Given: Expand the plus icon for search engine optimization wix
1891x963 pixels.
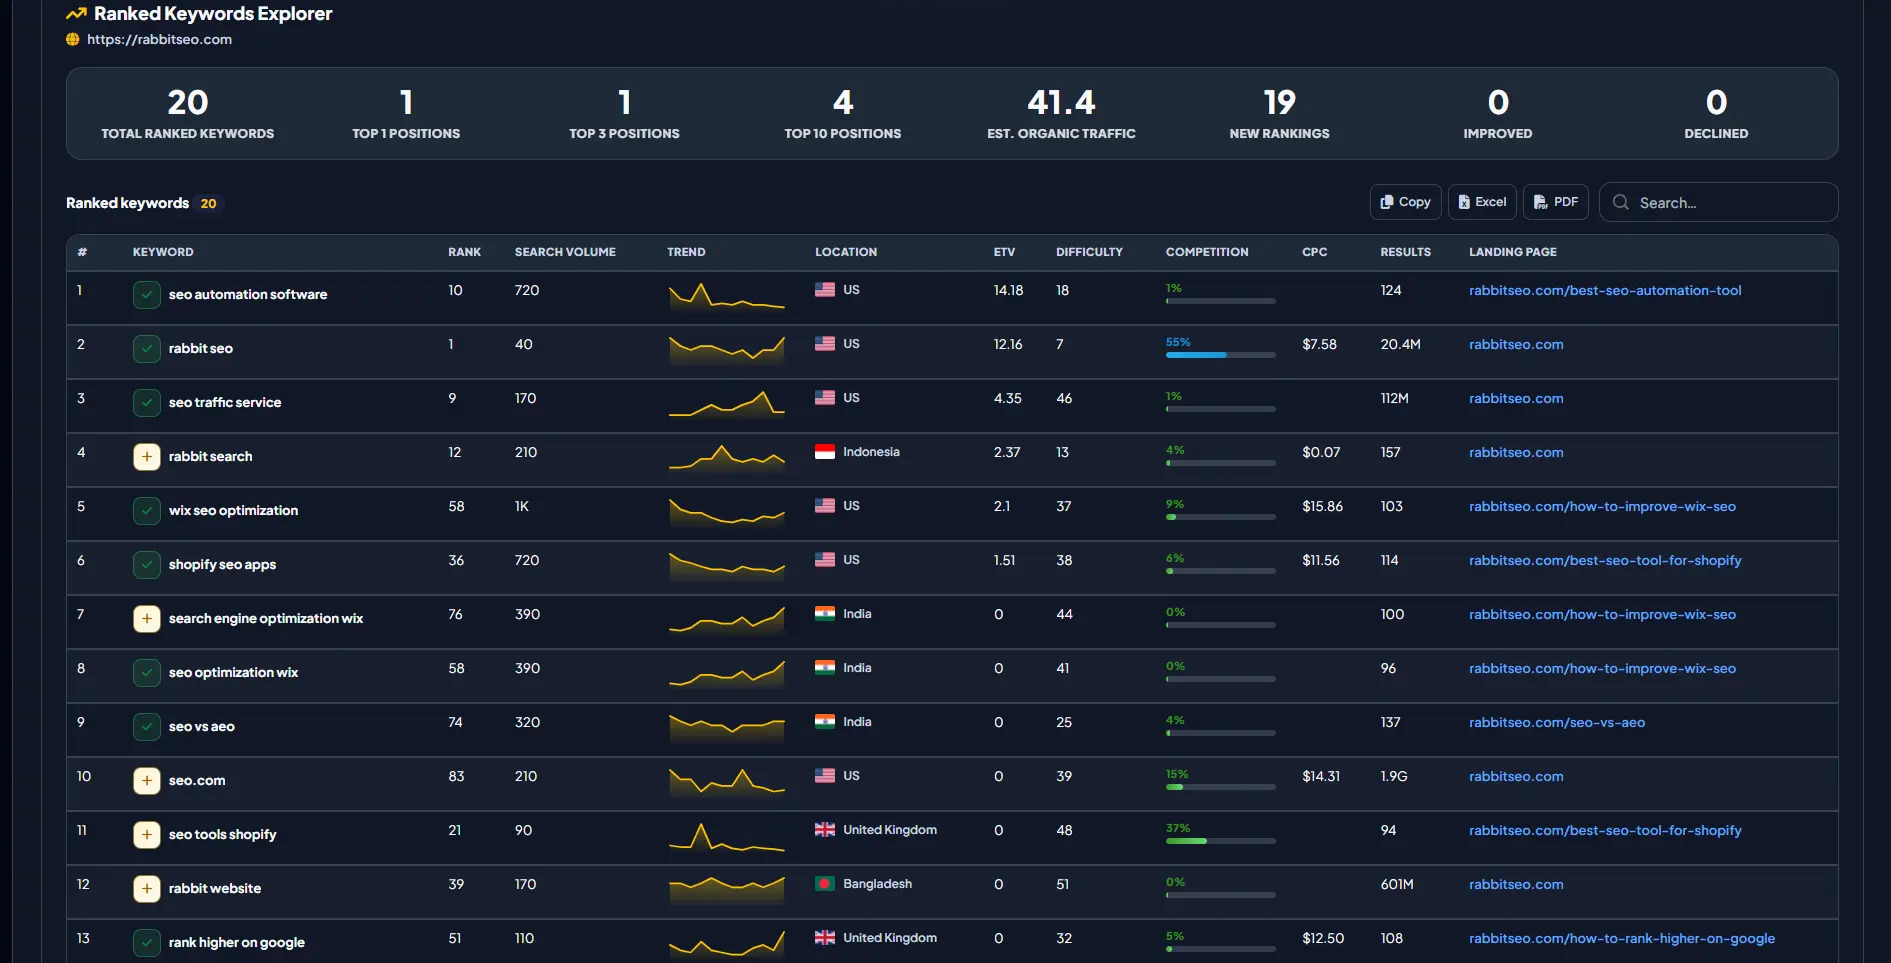Looking at the screenshot, I should tap(147, 619).
